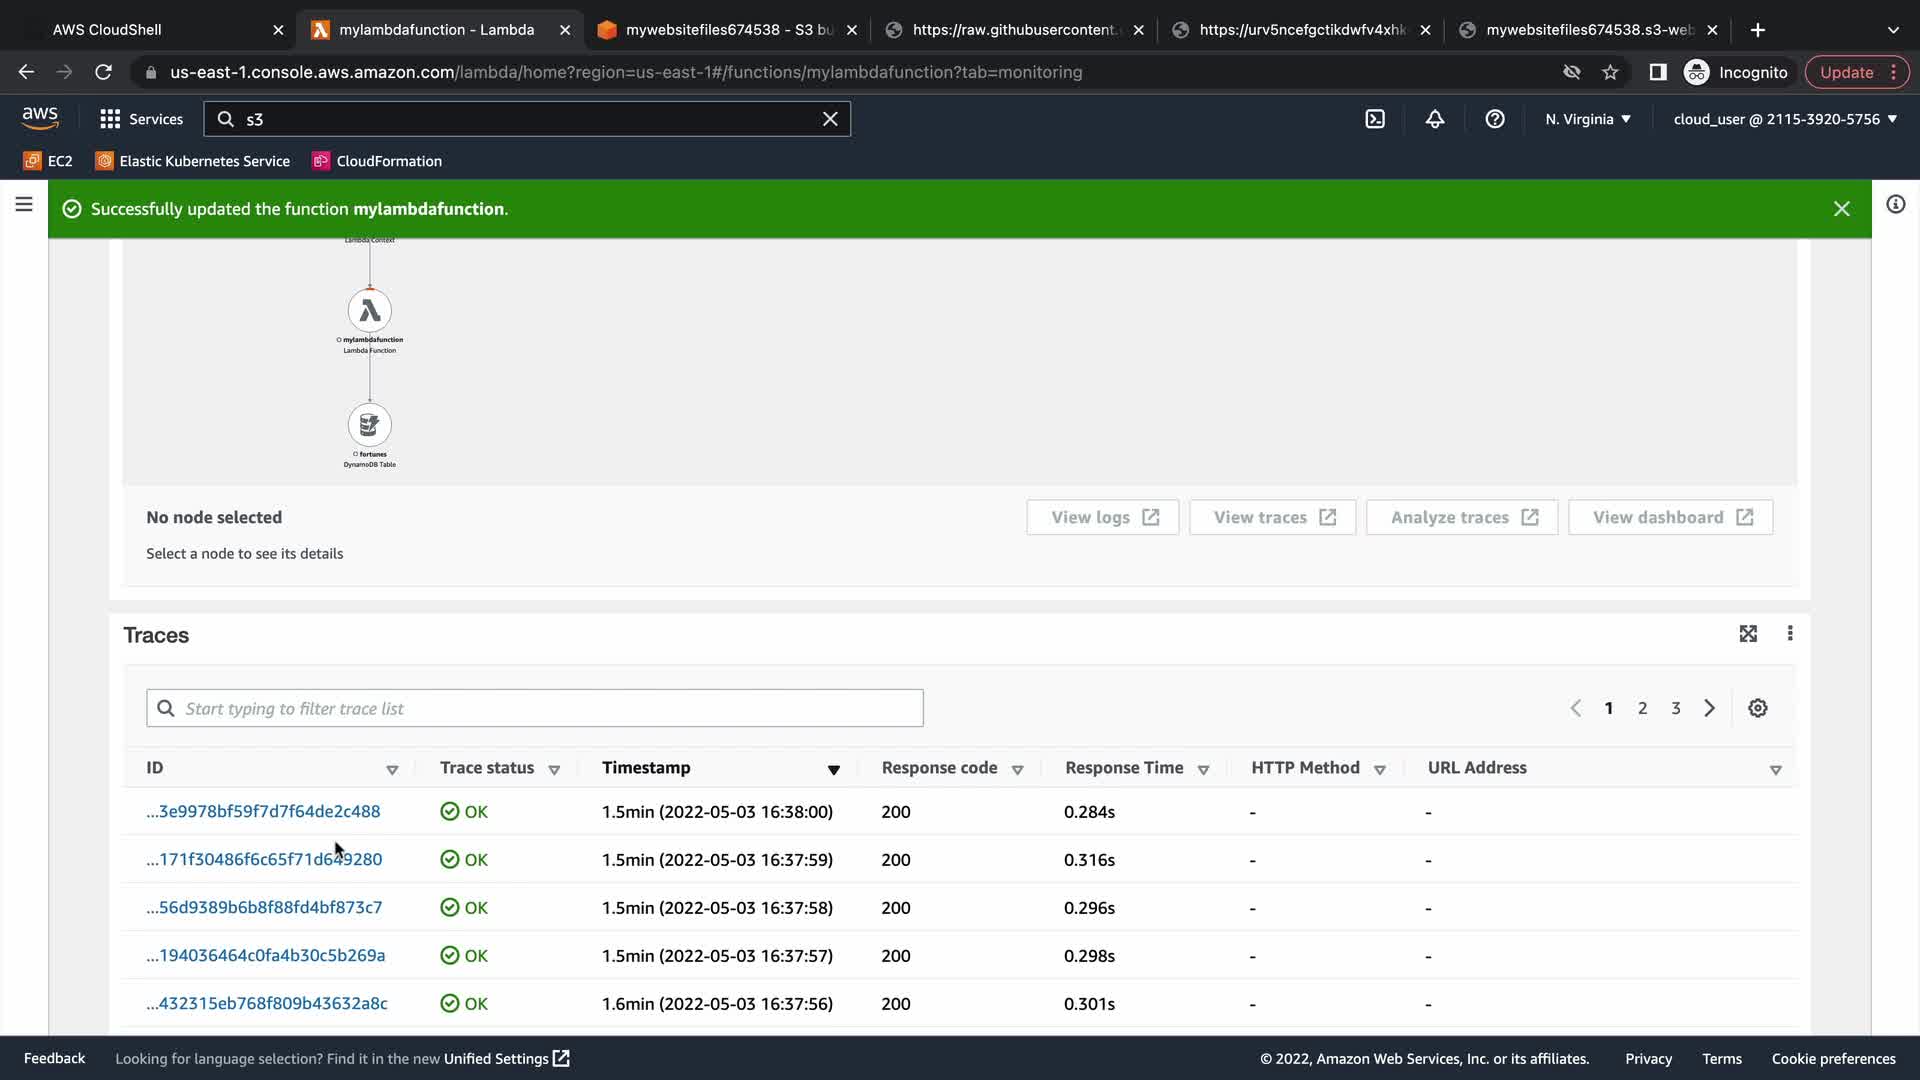Toggle the left navigation hamburger menu
1920x1080 pixels.
[24, 205]
